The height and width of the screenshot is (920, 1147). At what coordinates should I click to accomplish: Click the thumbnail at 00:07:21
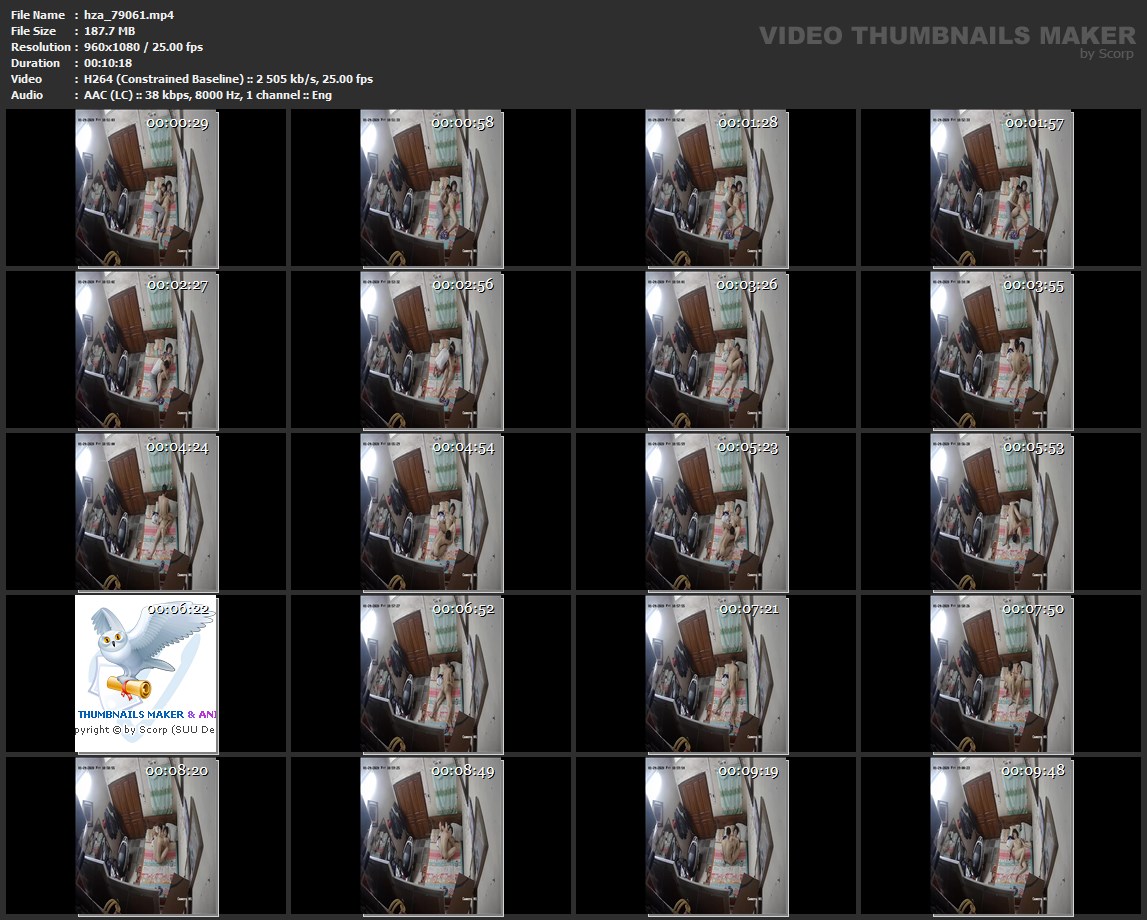pyautogui.click(x=716, y=673)
